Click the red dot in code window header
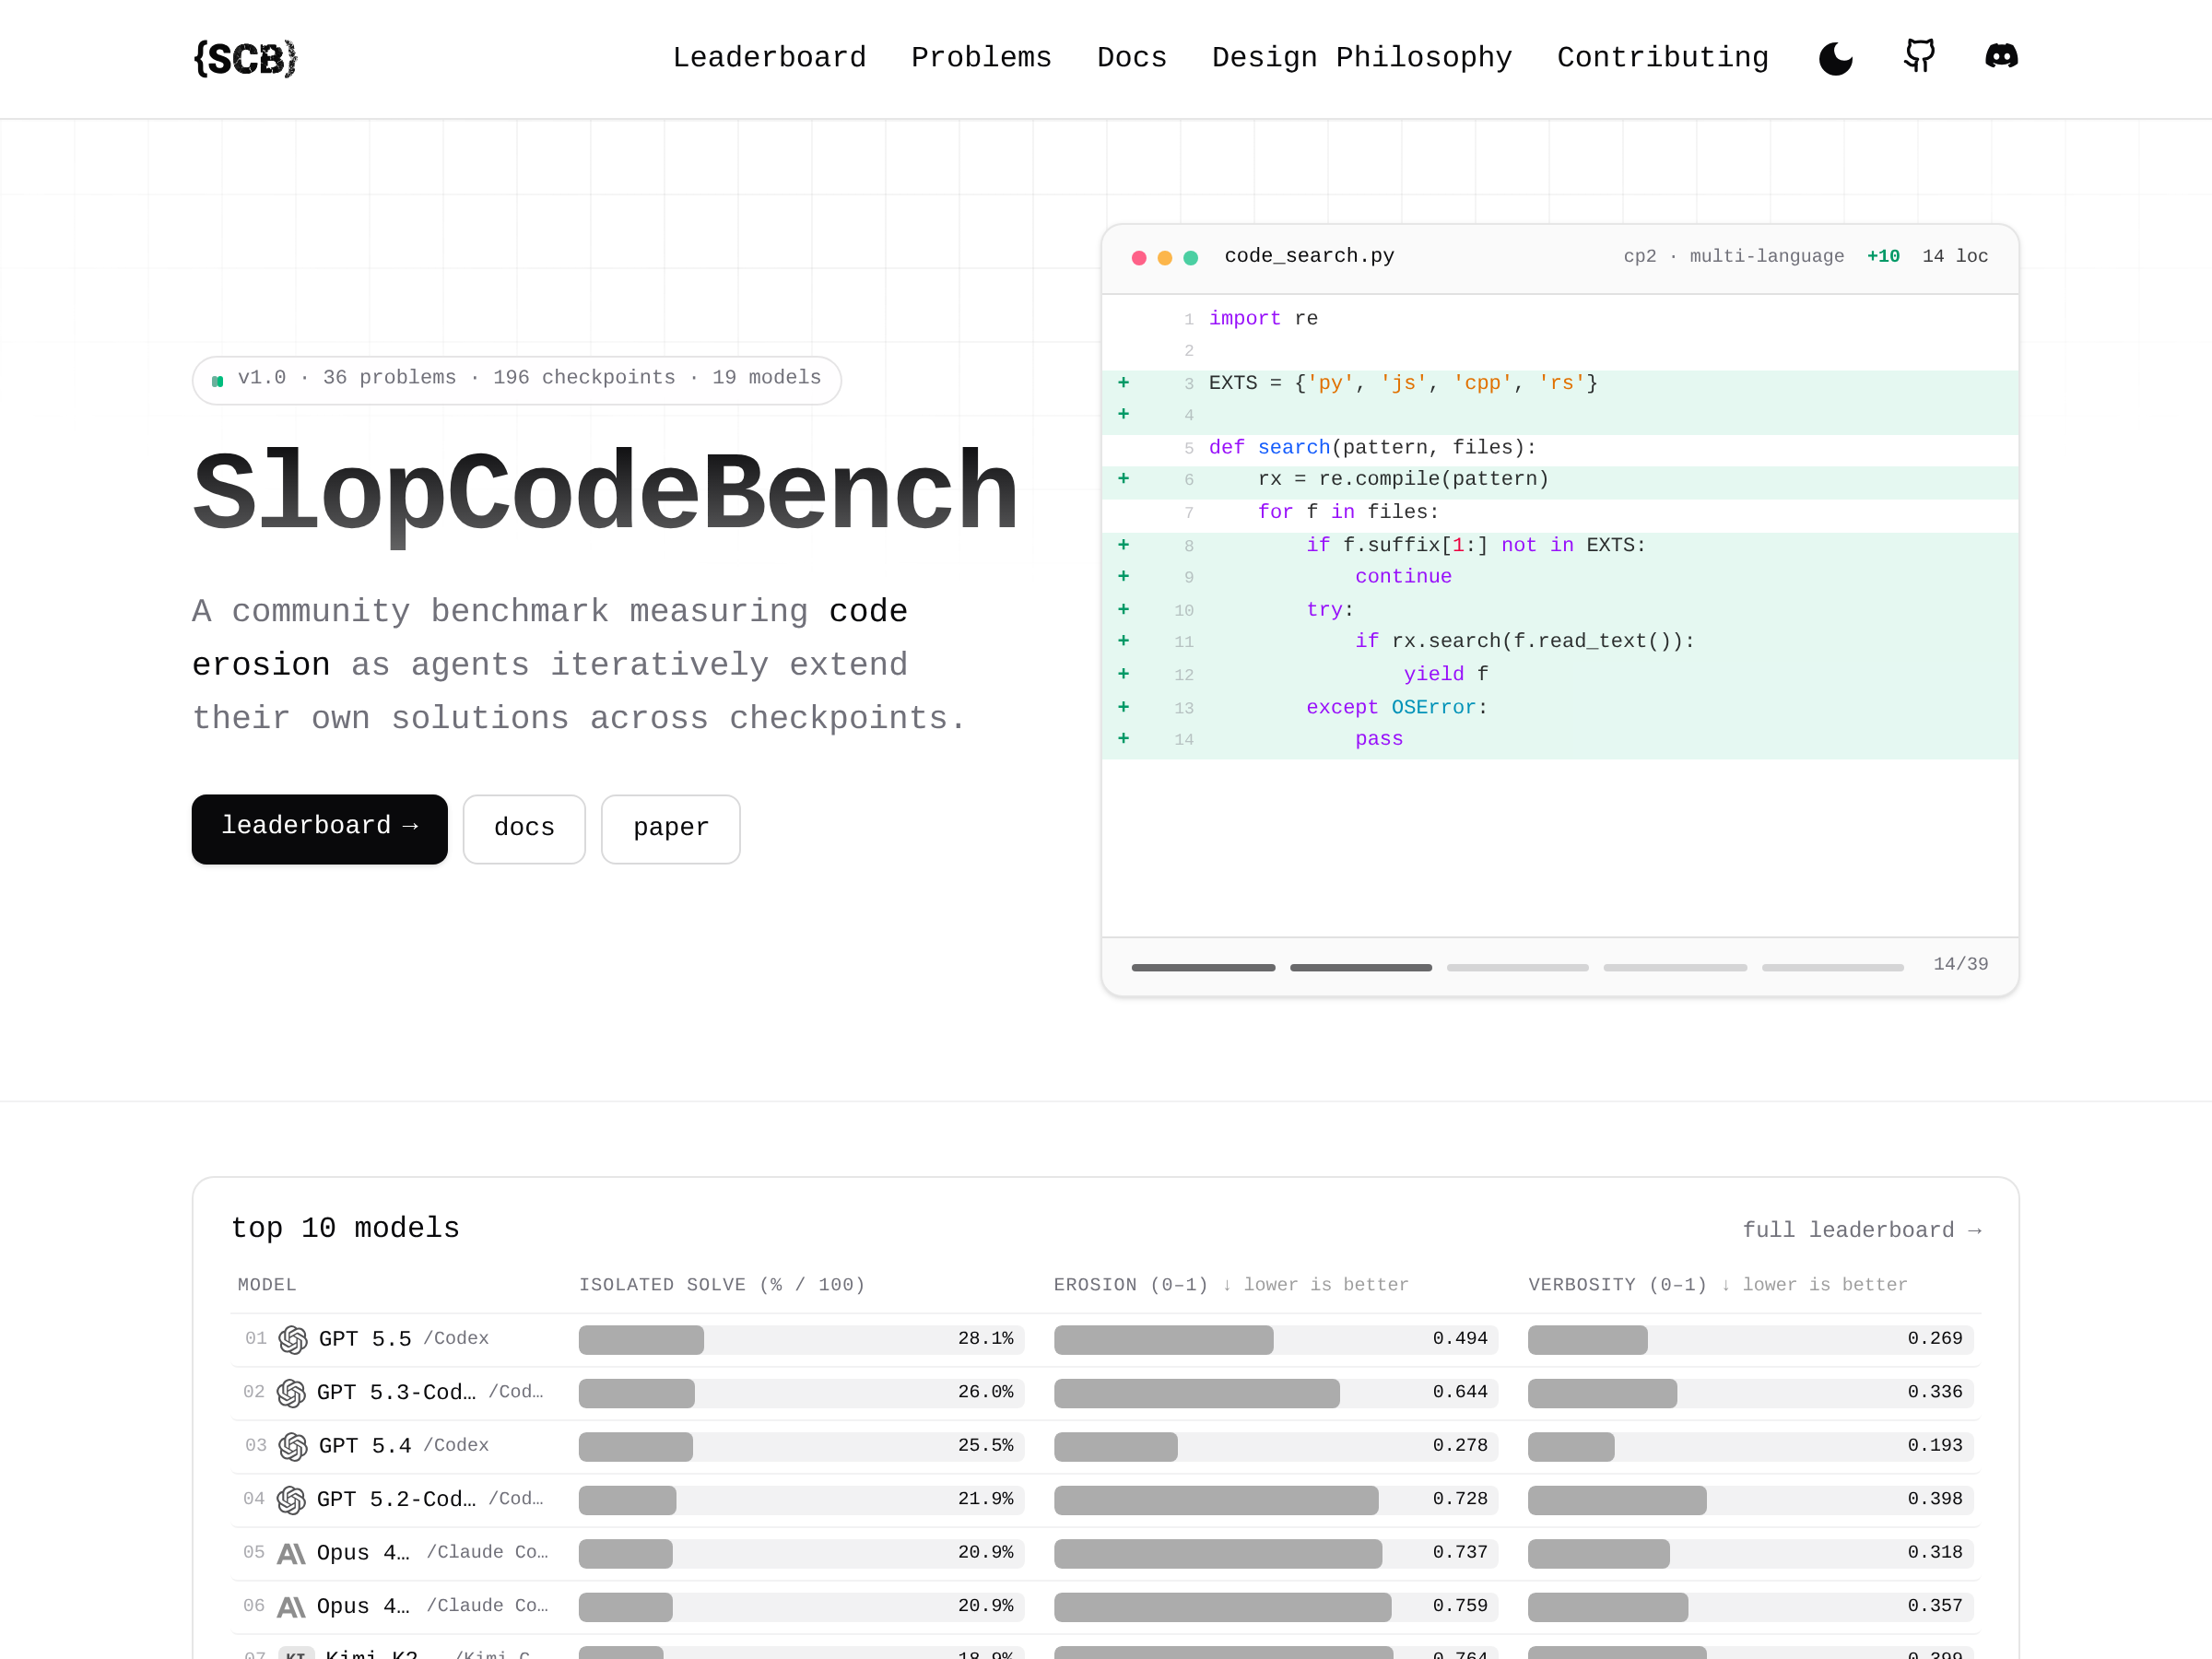The width and height of the screenshot is (2212, 1659). click(1138, 257)
